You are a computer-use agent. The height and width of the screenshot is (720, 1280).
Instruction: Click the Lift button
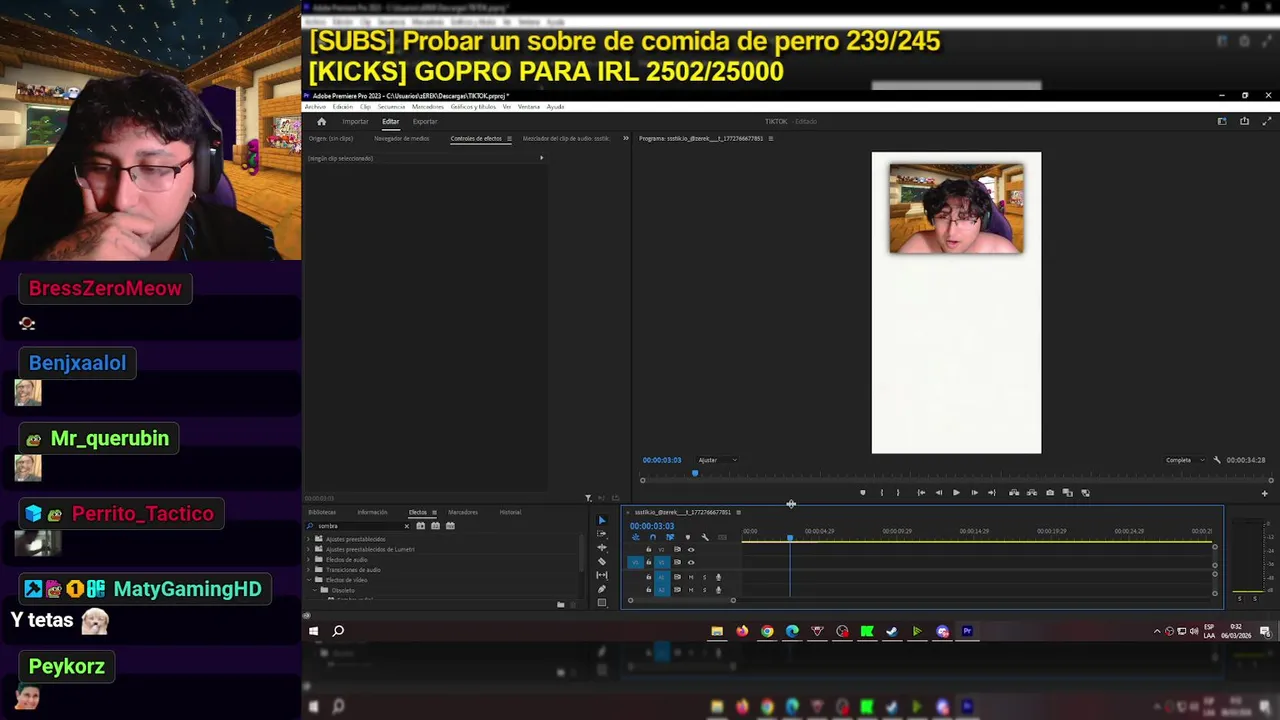click(x=1014, y=492)
